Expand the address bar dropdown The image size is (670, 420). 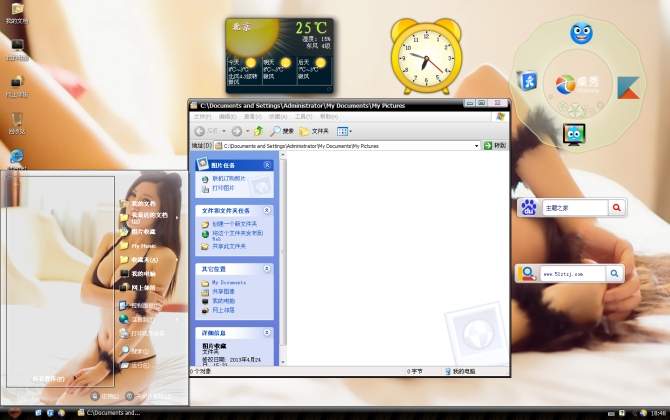pyautogui.click(x=476, y=146)
